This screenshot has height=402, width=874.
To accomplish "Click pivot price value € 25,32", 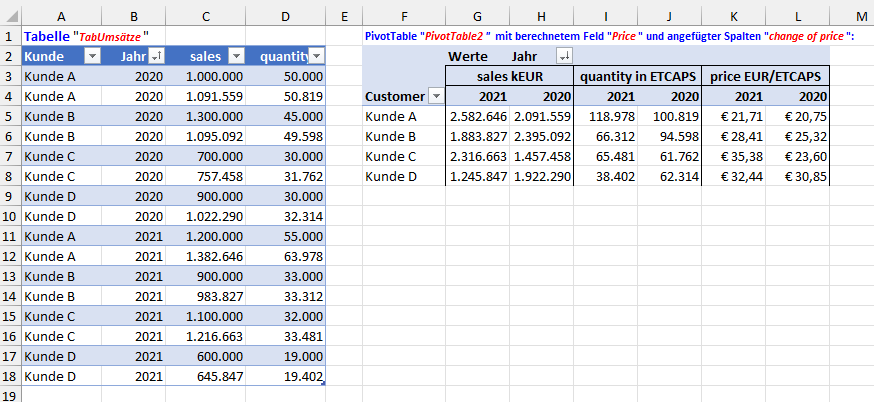I will click(x=798, y=137).
